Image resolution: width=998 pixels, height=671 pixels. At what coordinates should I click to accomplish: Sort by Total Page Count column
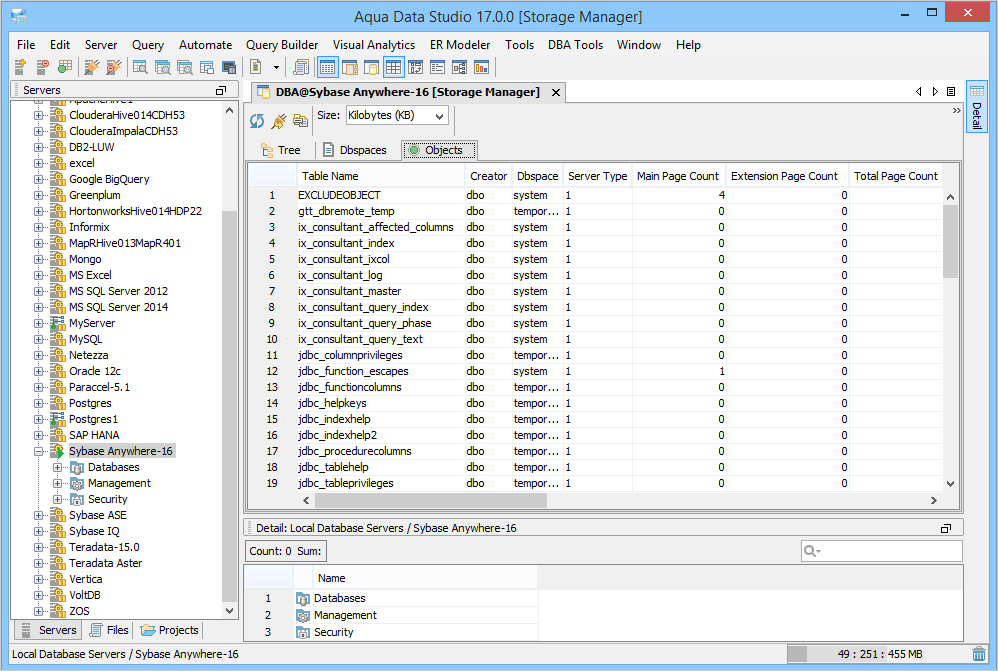click(896, 176)
